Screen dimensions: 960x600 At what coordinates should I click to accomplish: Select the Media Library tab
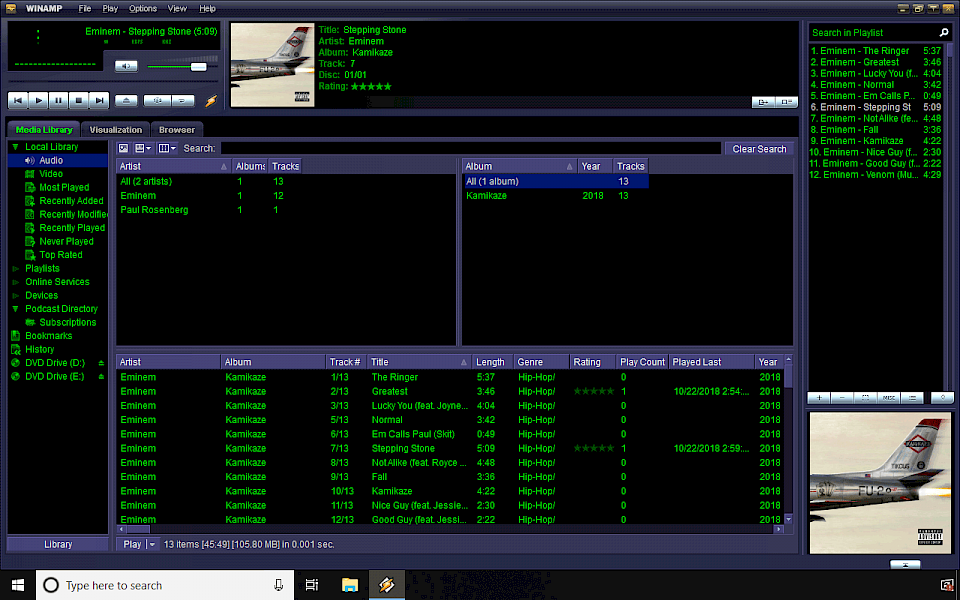[x=44, y=130]
